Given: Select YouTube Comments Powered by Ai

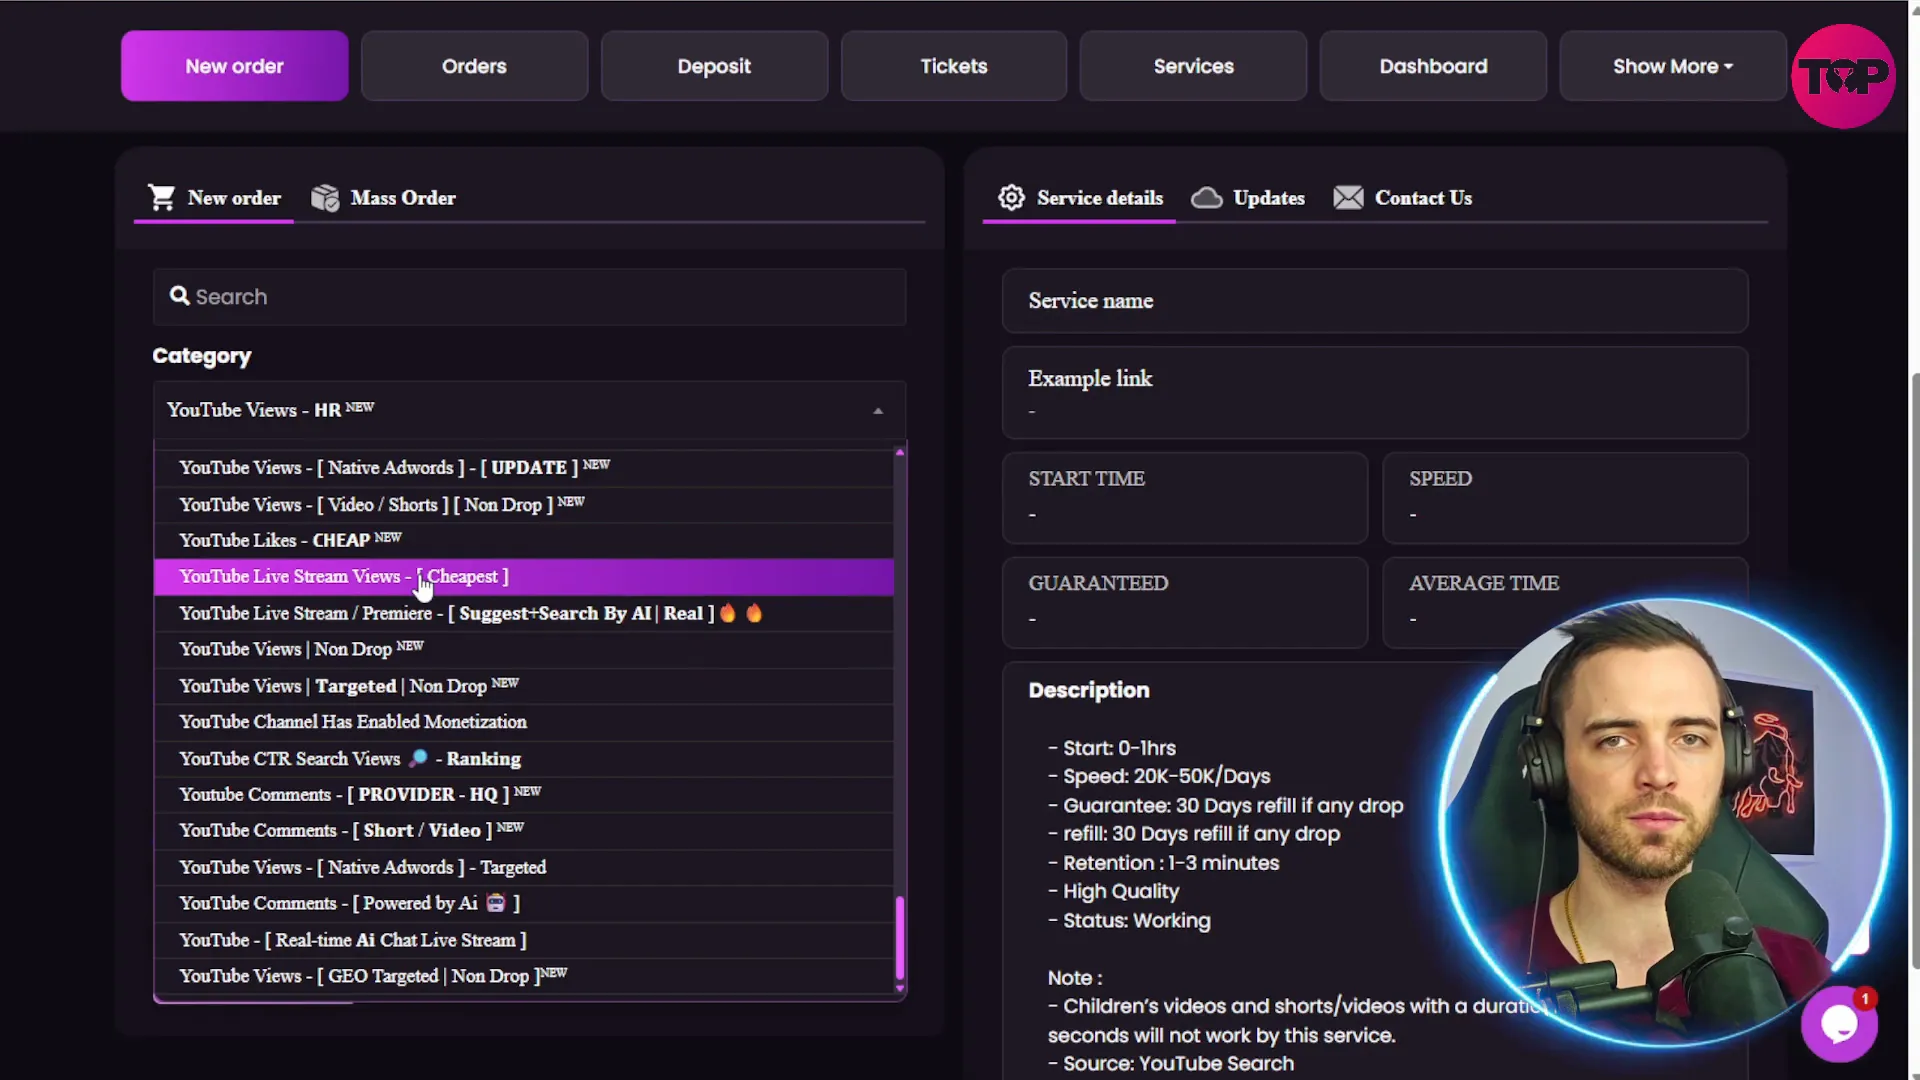Looking at the screenshot, I should tap(524, 904).
